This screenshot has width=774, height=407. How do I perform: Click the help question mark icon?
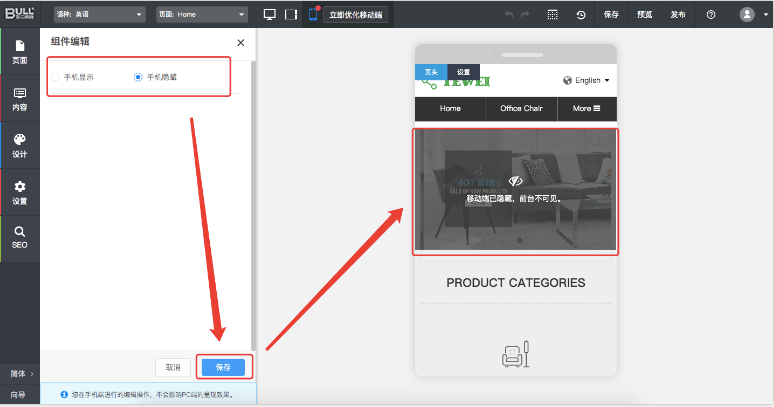tap(710, 15)
